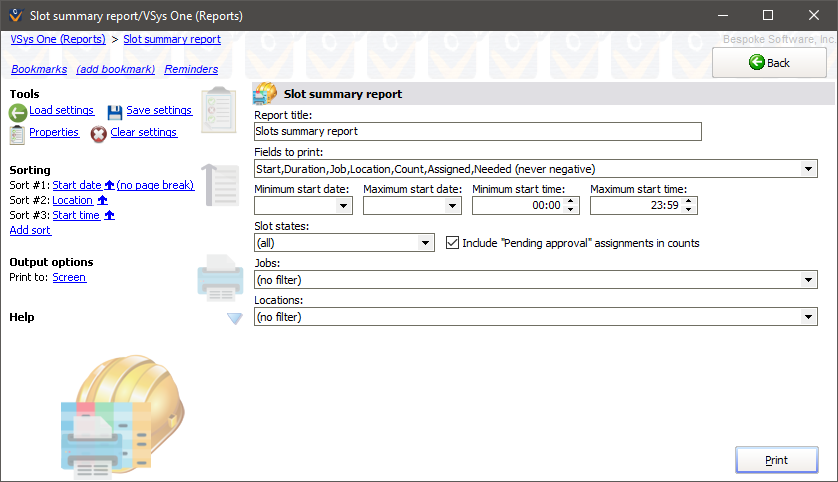
Task: Click the red Clear settings icon
Action: (98, 134)
